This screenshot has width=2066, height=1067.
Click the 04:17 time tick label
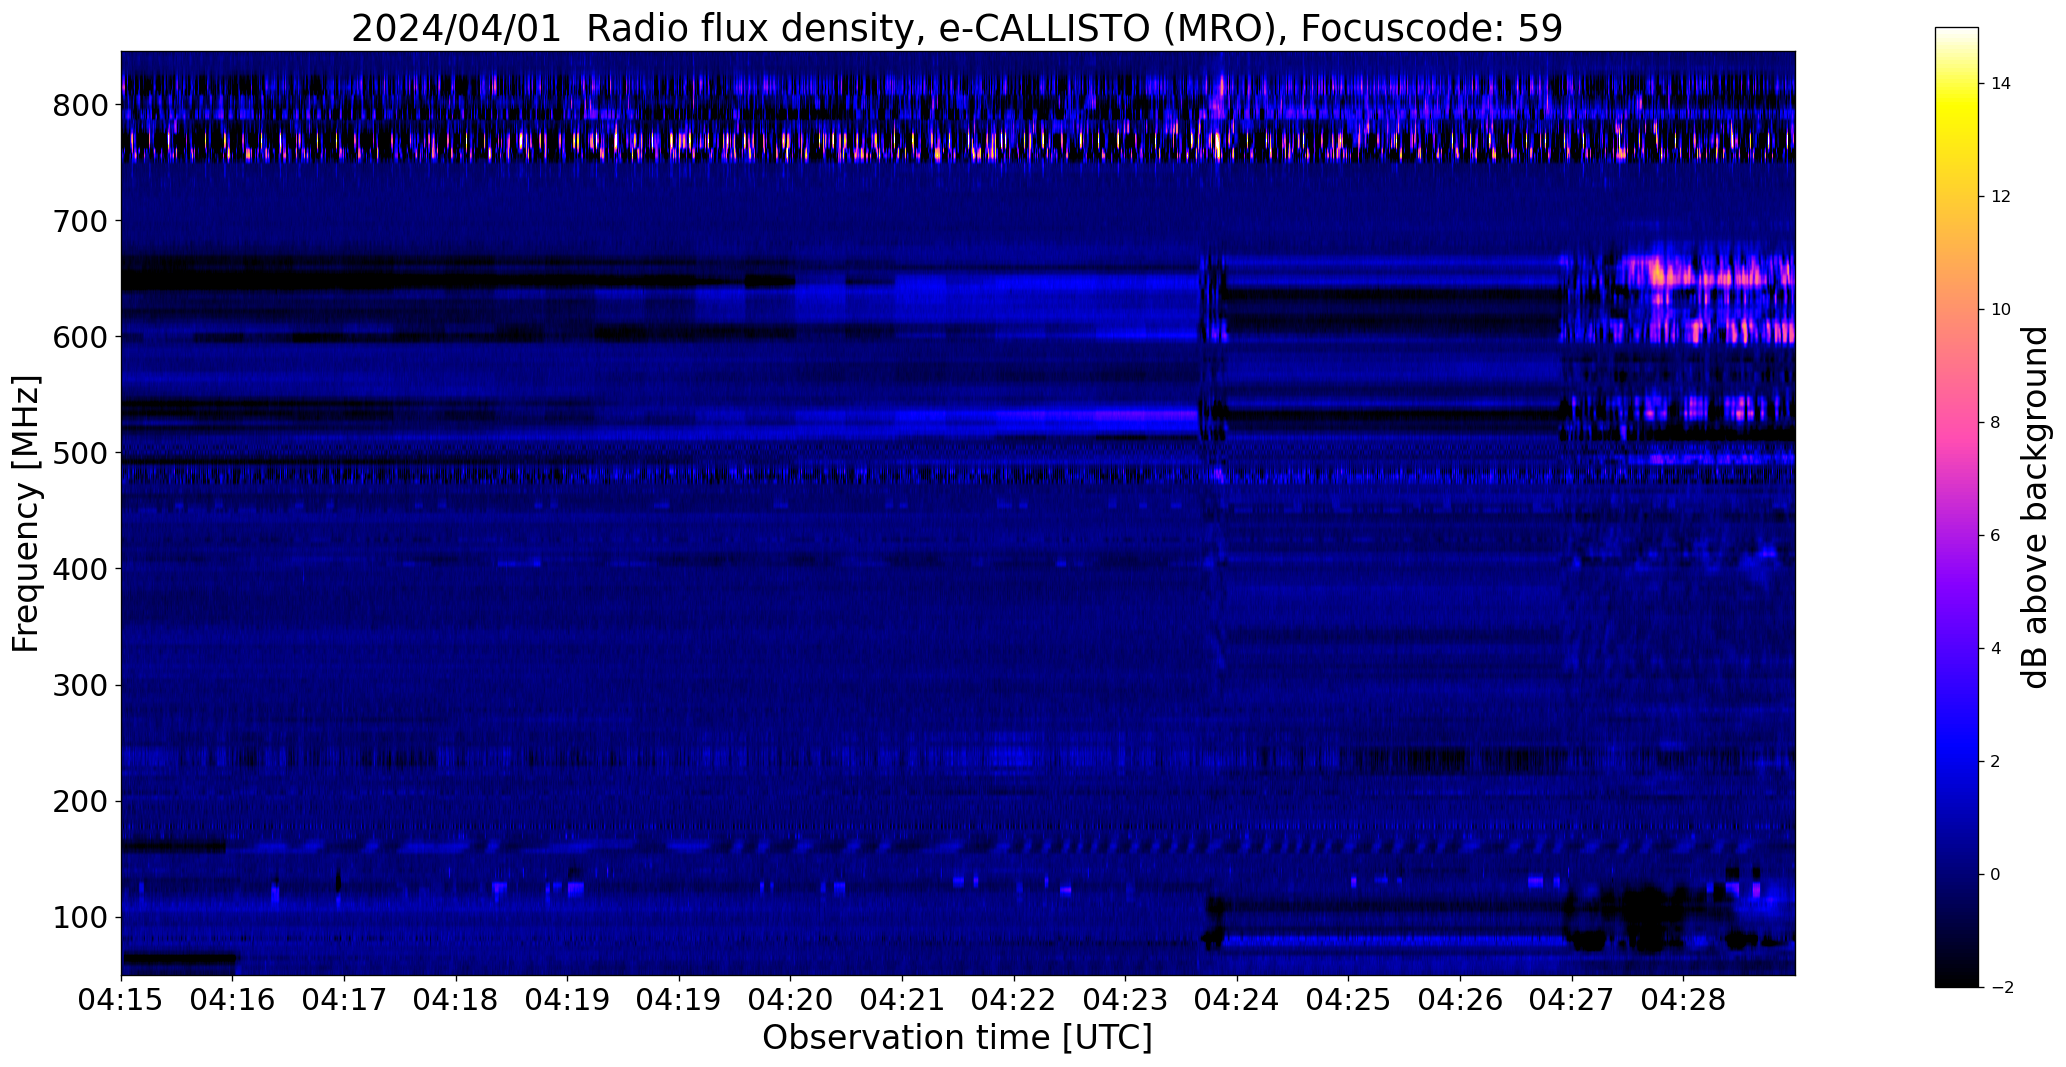[x=345, y=1001]
